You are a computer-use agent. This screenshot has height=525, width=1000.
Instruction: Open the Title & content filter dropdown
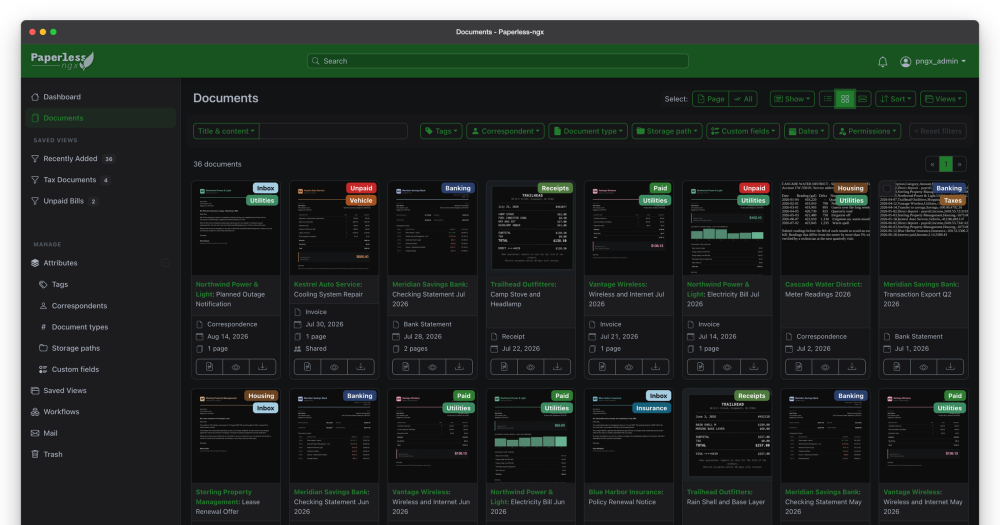tap(226, 131)
